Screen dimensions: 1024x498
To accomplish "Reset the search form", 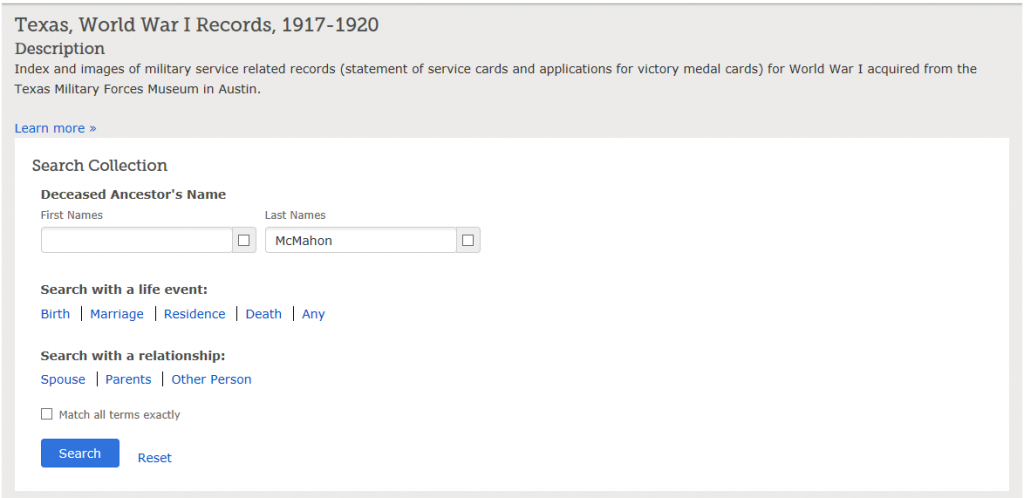I will [x=155, y=458].
